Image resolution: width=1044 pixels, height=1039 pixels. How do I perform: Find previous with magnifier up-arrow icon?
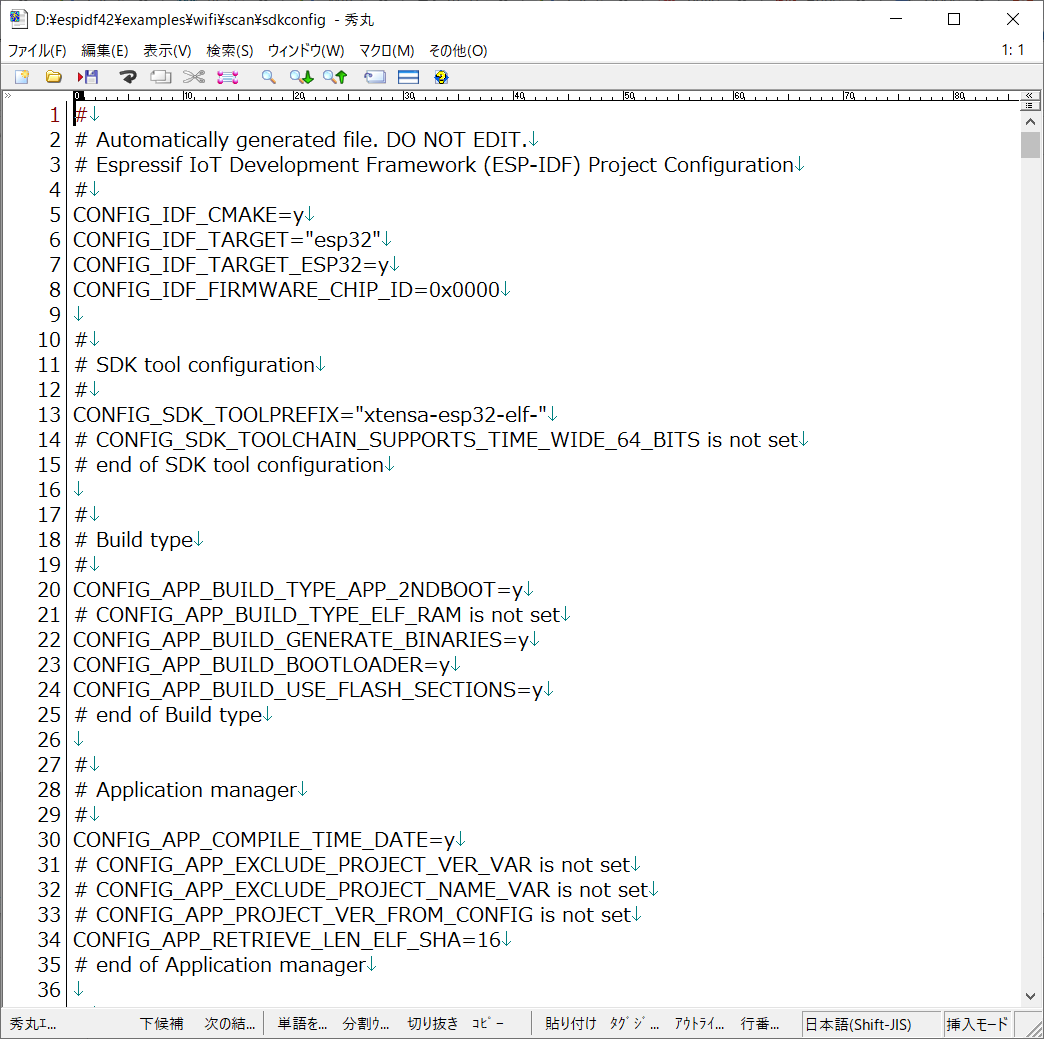click(335, 77)
